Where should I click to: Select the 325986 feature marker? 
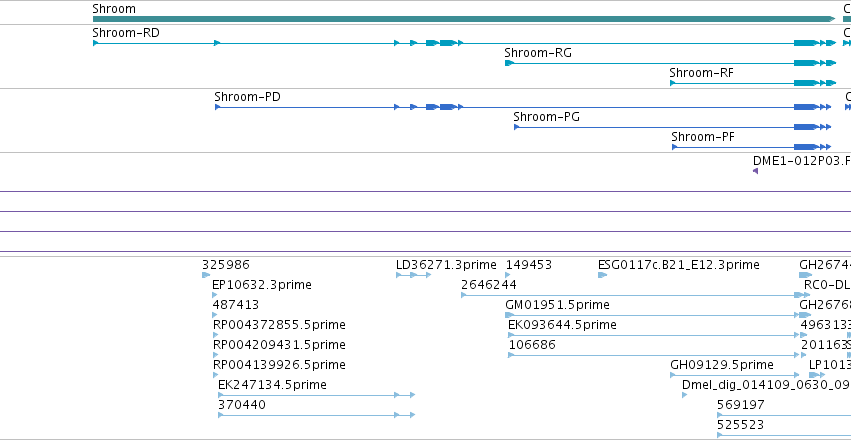(x=206, y=275)
